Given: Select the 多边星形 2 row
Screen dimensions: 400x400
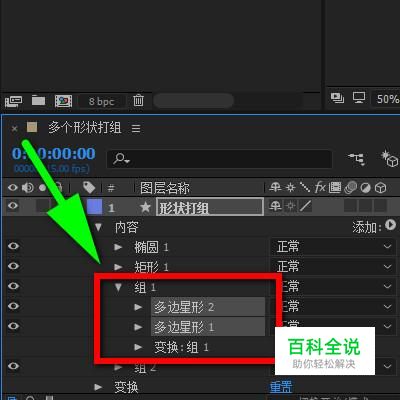Looking at the screenshot, I should pos(208,307).
